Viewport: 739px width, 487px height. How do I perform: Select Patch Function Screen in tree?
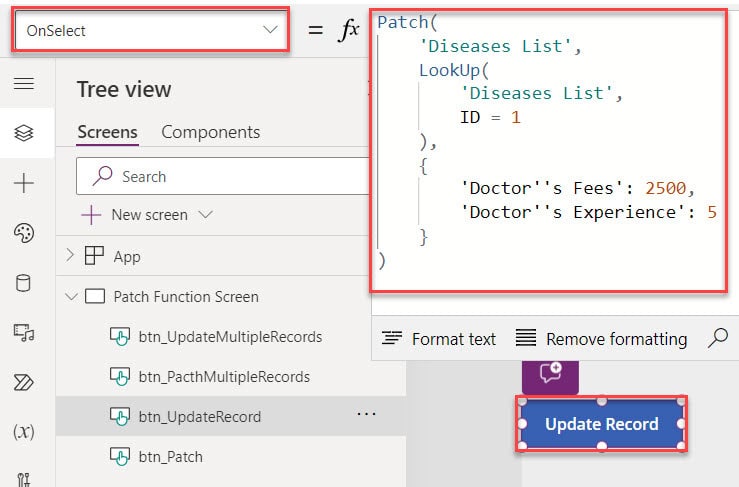[x=186, y=297]
